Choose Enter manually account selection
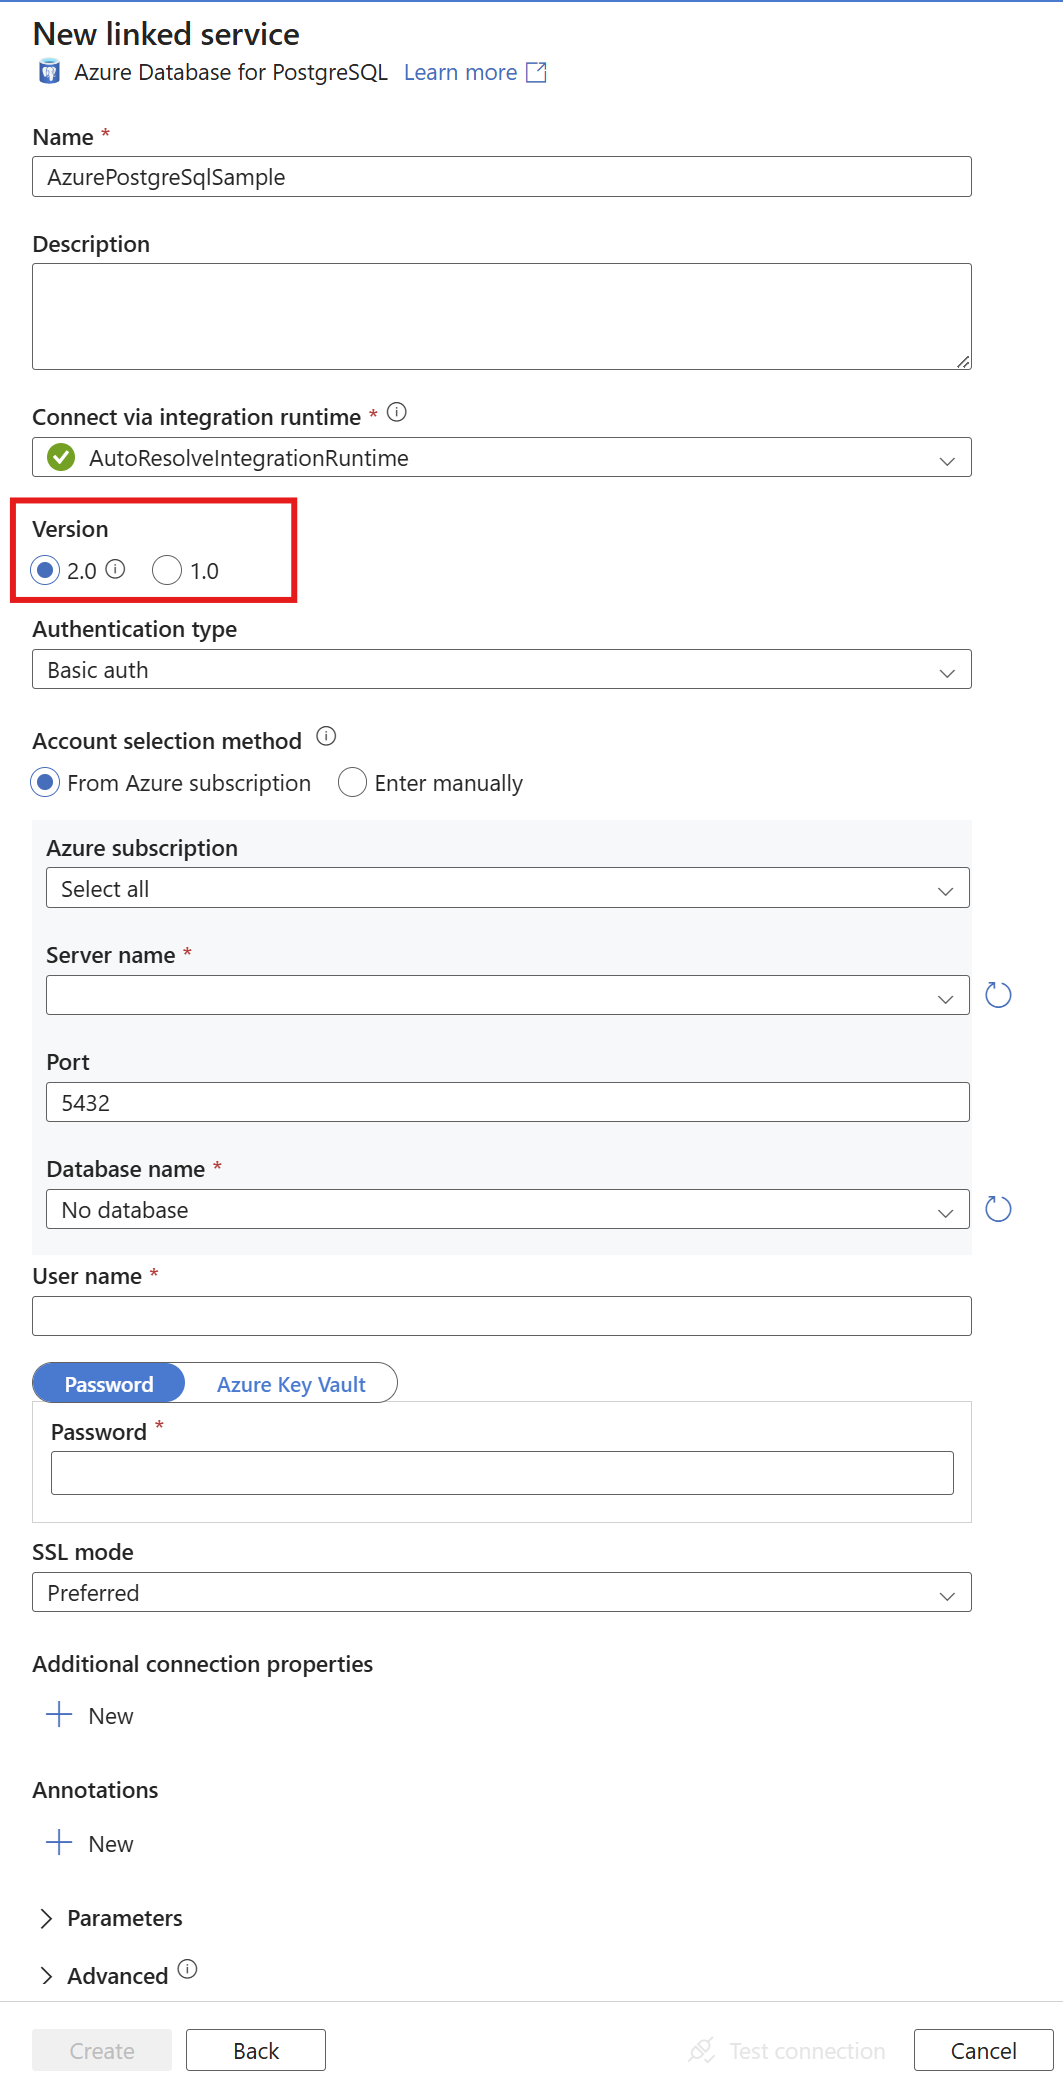This screenshot has width=1063, height=2095. click(352, 783)
